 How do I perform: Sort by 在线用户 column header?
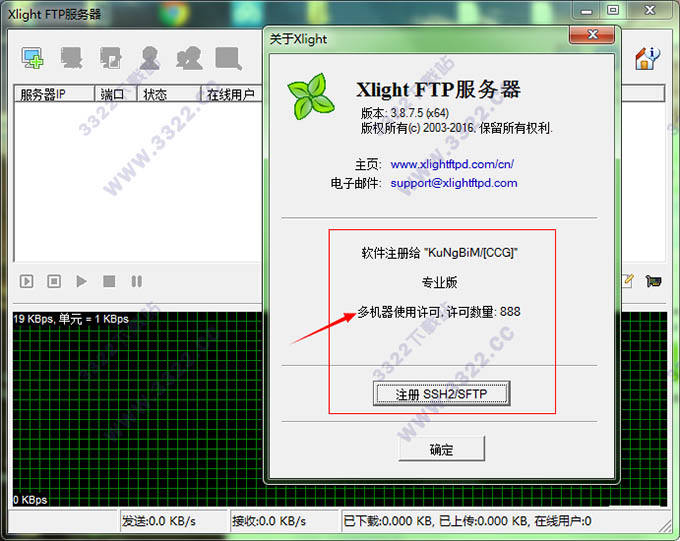pyautogui.click(x=232, y=94)
